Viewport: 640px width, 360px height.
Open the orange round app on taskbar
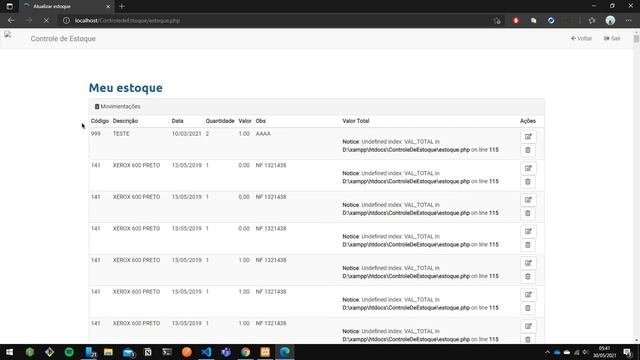click(x=187, y=352)
